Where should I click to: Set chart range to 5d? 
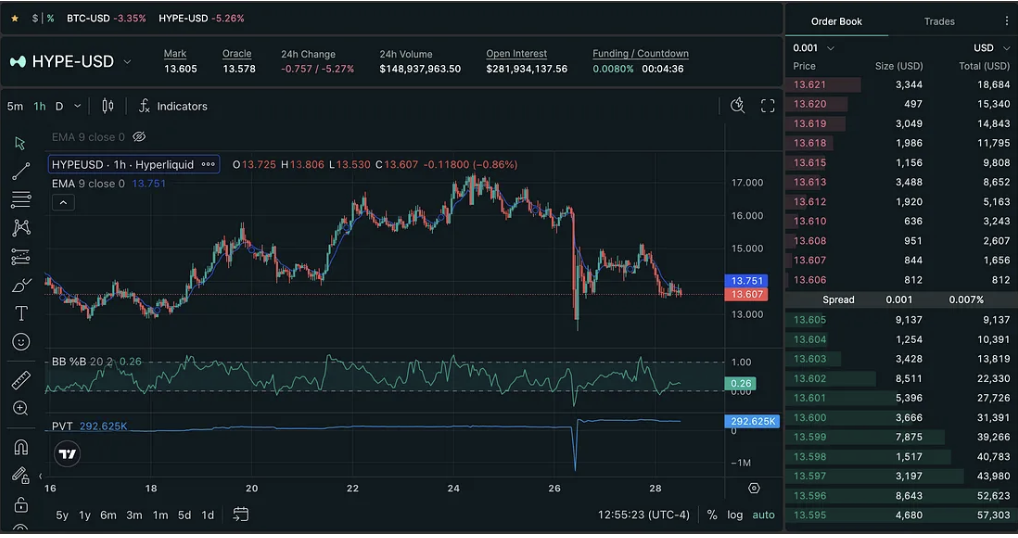(184, 515)
